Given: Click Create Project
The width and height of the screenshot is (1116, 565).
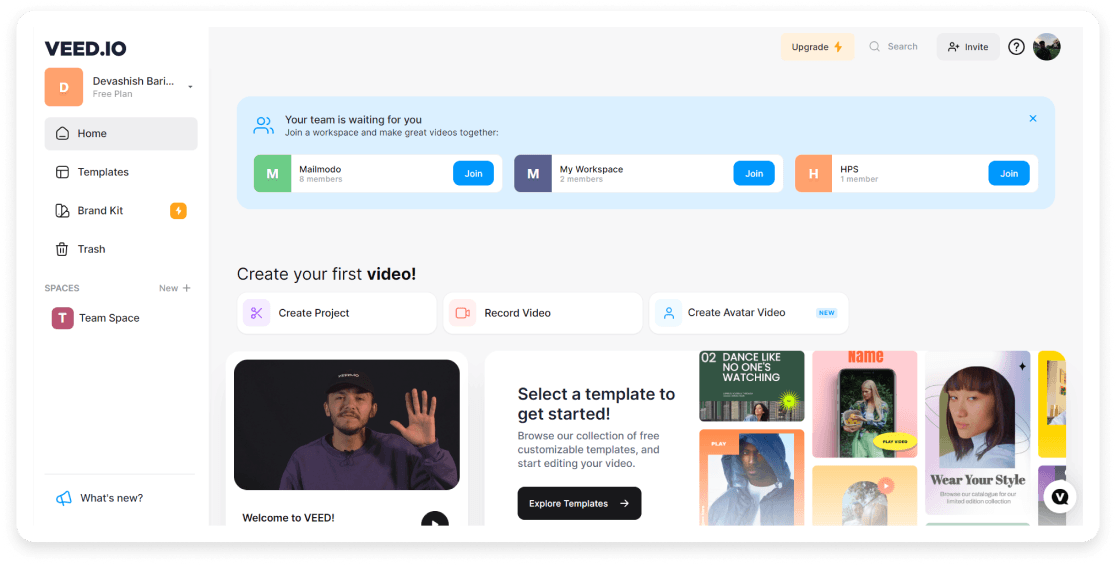Looking at the screenshot, I should coord(337,313).
